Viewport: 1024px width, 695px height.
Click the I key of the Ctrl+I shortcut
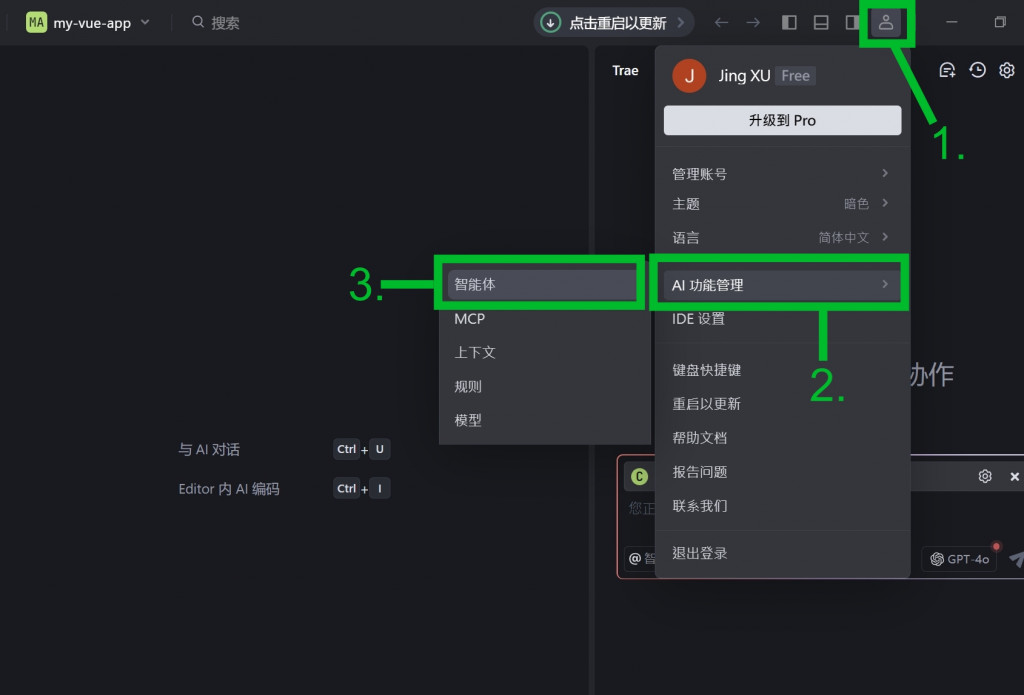(x=379, y=489)
